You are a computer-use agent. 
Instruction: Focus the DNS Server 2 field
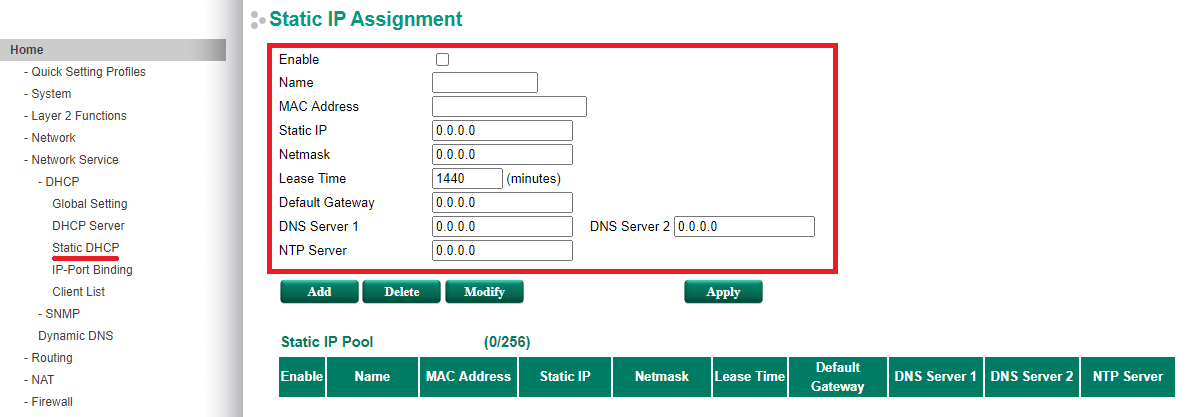(745, 227)
